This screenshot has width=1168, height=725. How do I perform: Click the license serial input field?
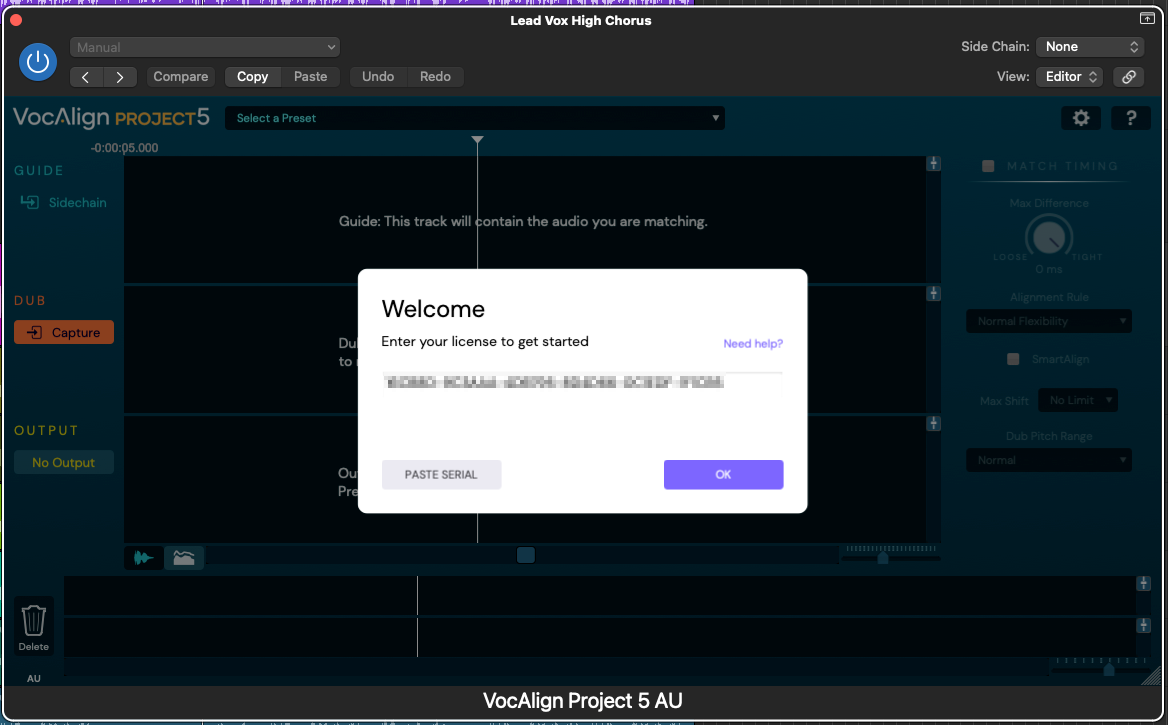click(581, 382)
